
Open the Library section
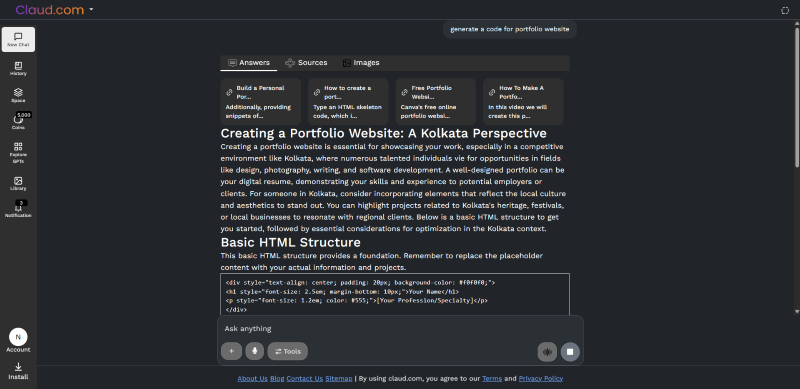click(x=18, y=183)
